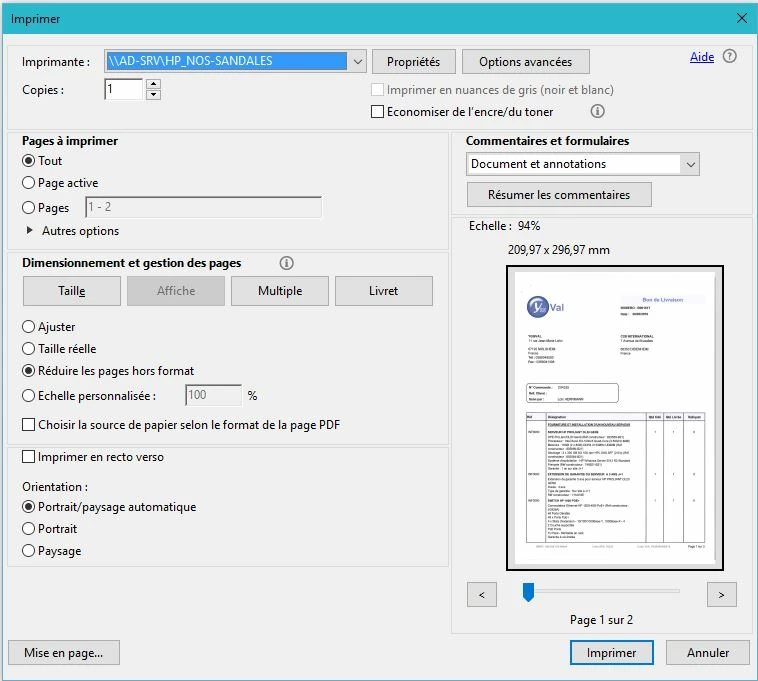The width and height of the screenshot is (758, 681).
Task: Click the '209,97 x 296,97 mm' dimensions text
Action: [558, 250]
